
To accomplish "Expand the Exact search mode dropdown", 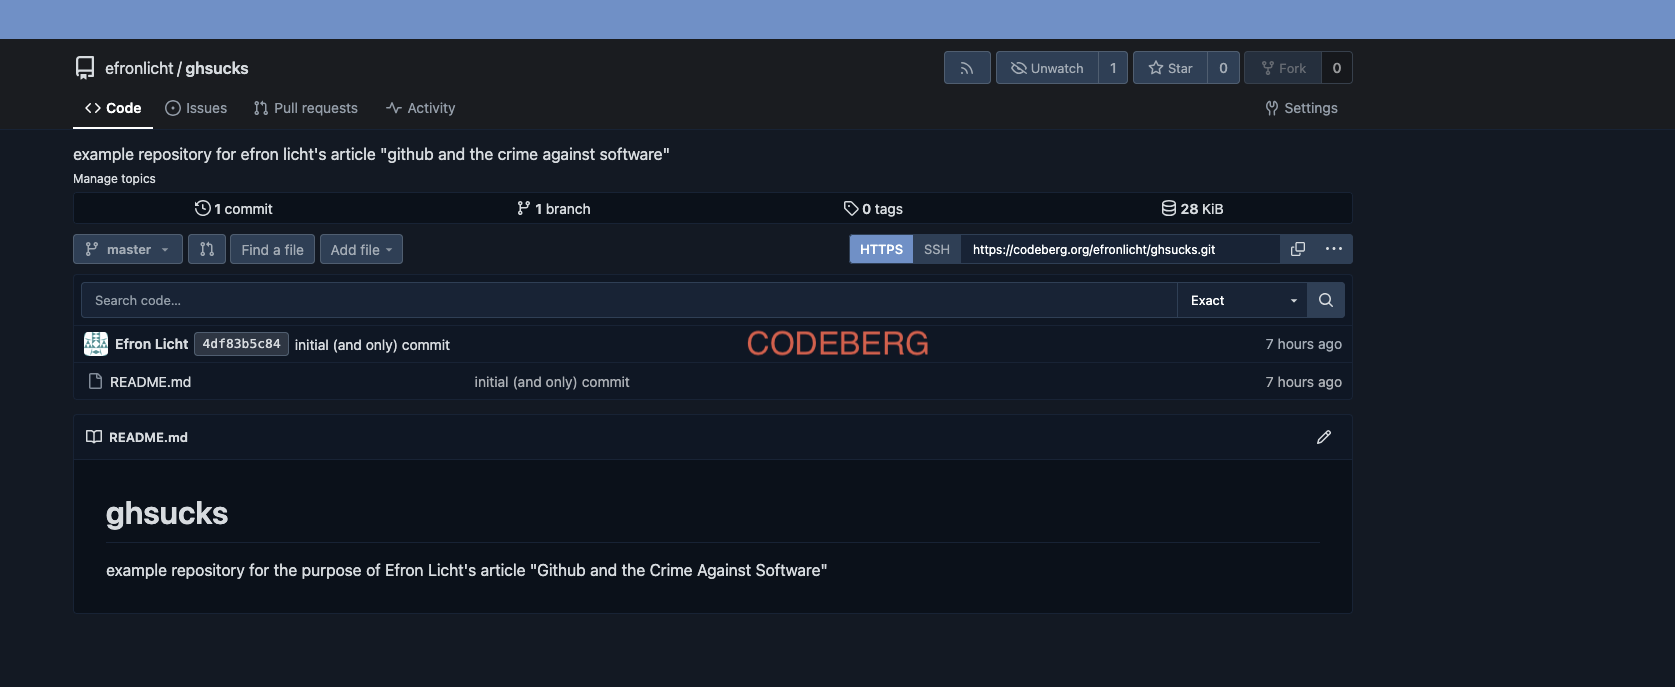I will click(x=1242, y=300).
